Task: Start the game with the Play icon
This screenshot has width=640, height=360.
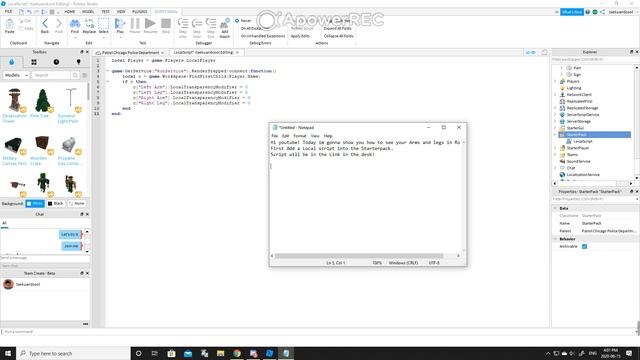Action: [x=120, y=24]
